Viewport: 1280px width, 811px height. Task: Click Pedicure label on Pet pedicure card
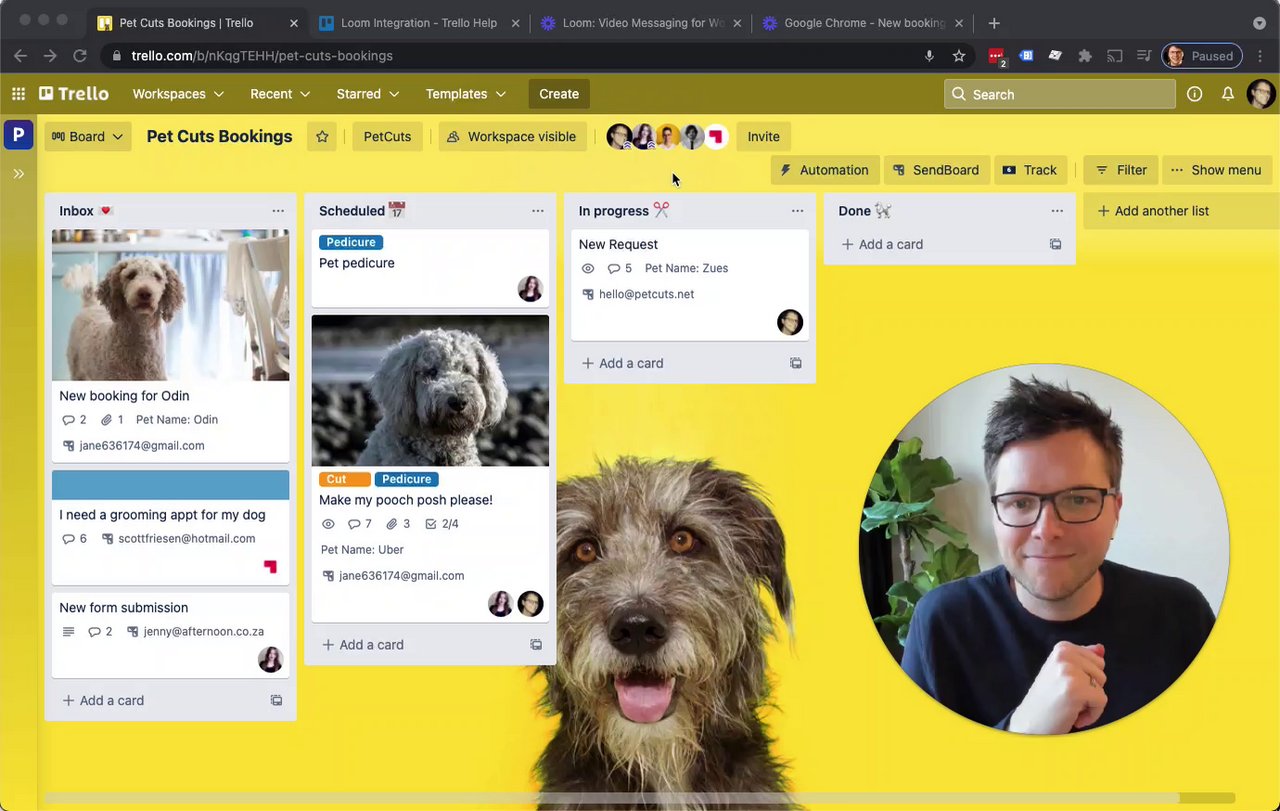pyautogui.click(x=351, y=242)
